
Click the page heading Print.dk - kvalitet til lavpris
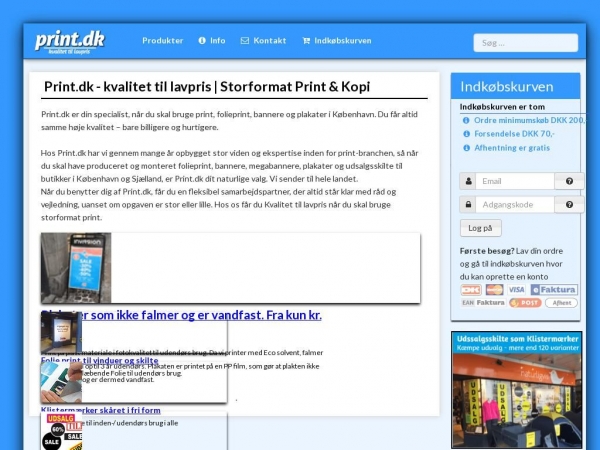coord(207,86)
